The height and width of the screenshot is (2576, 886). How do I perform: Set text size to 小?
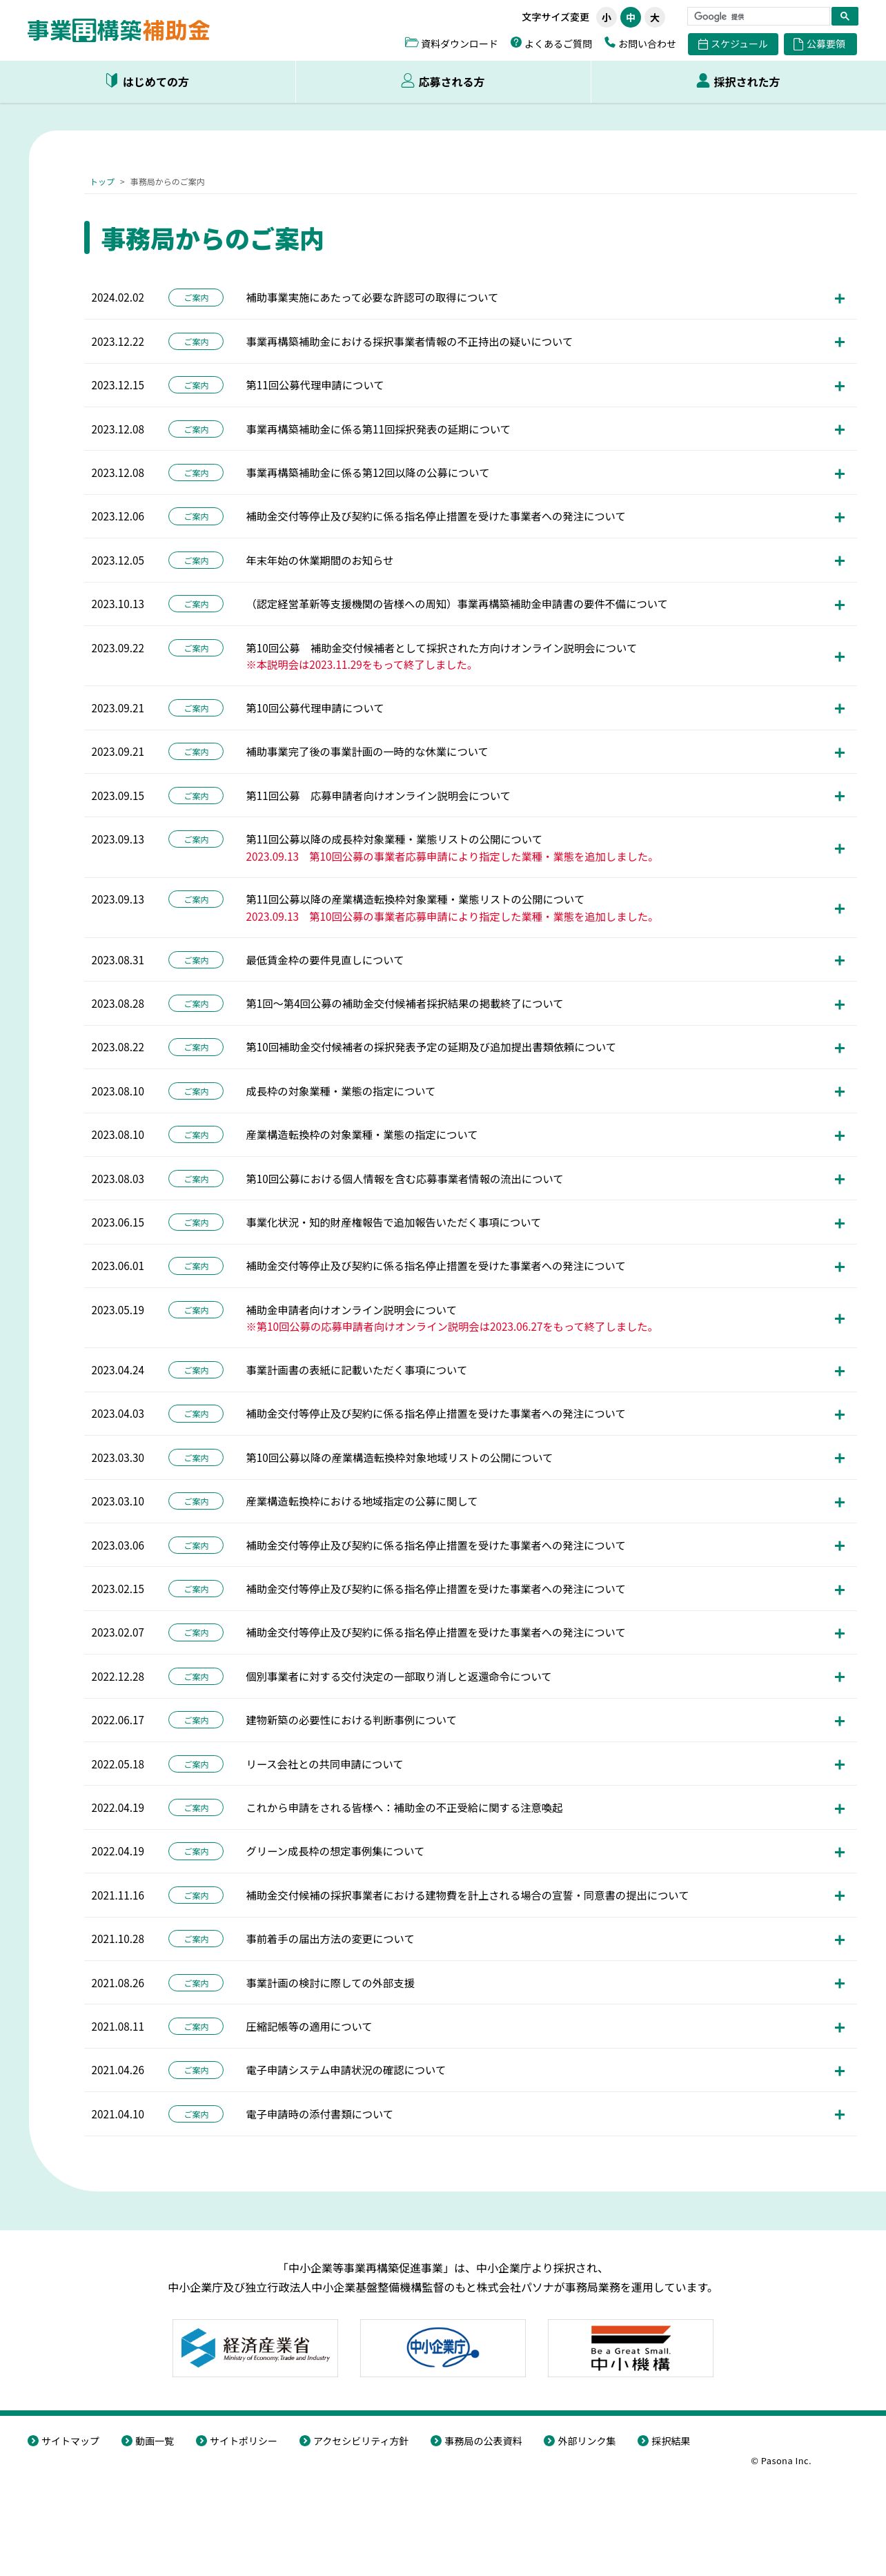coord(606,17)
